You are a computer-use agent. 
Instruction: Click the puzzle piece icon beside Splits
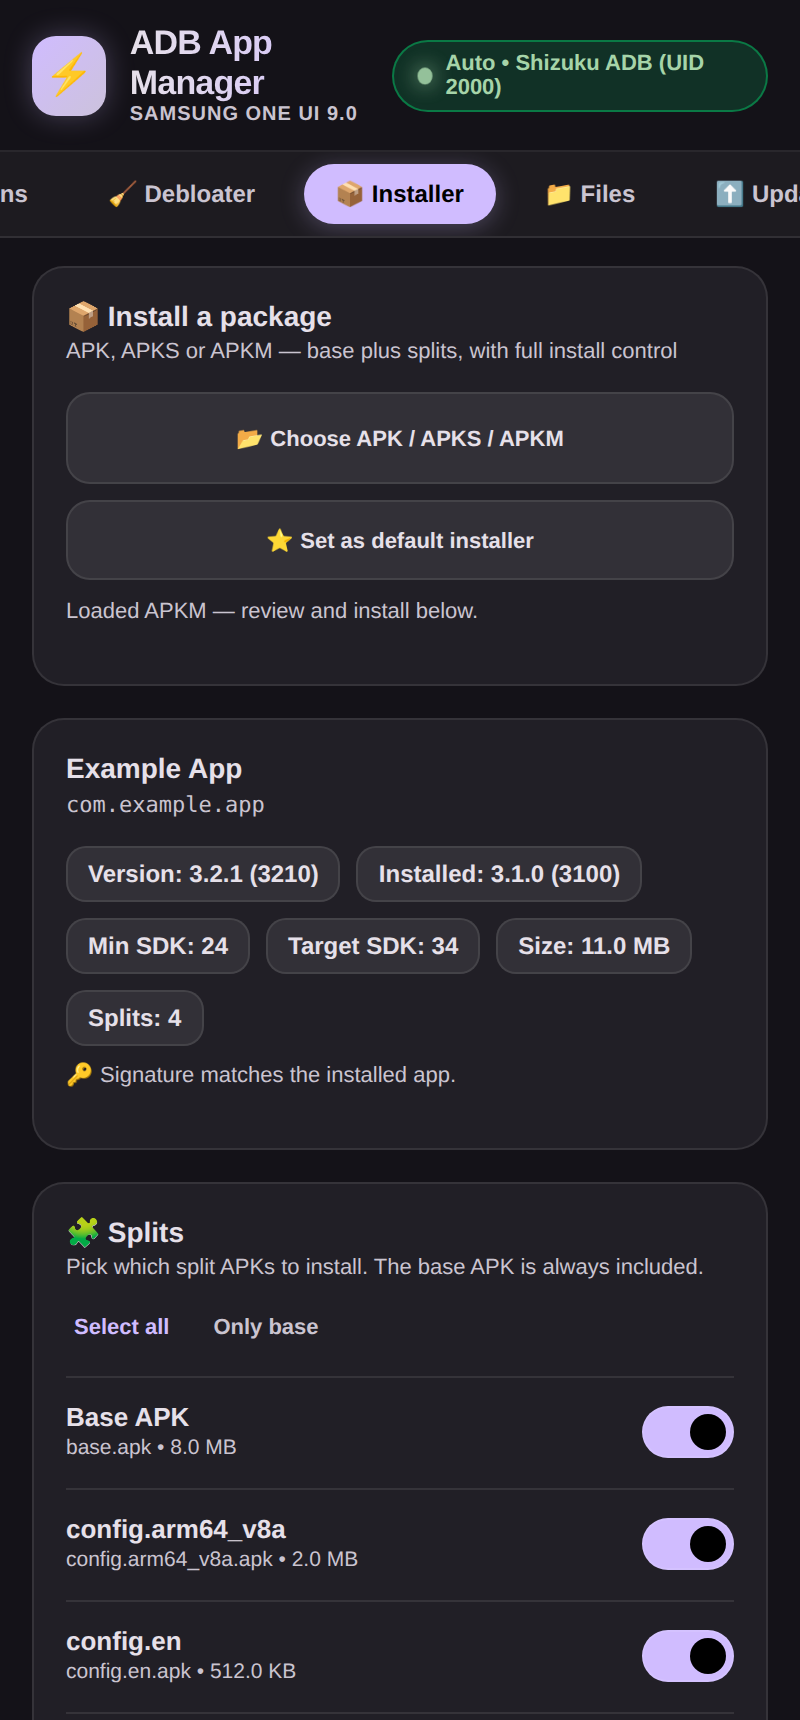coord(83,1232)
